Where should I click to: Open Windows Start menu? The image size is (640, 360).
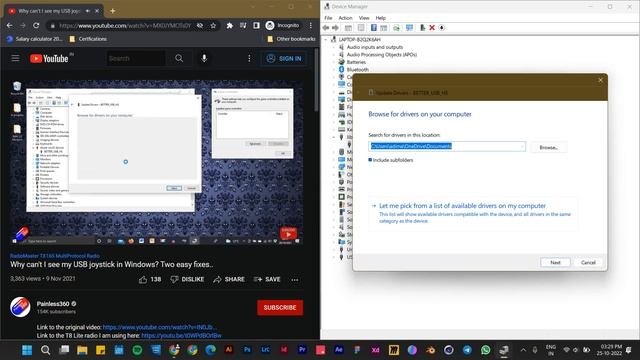(x=27, y=350)
